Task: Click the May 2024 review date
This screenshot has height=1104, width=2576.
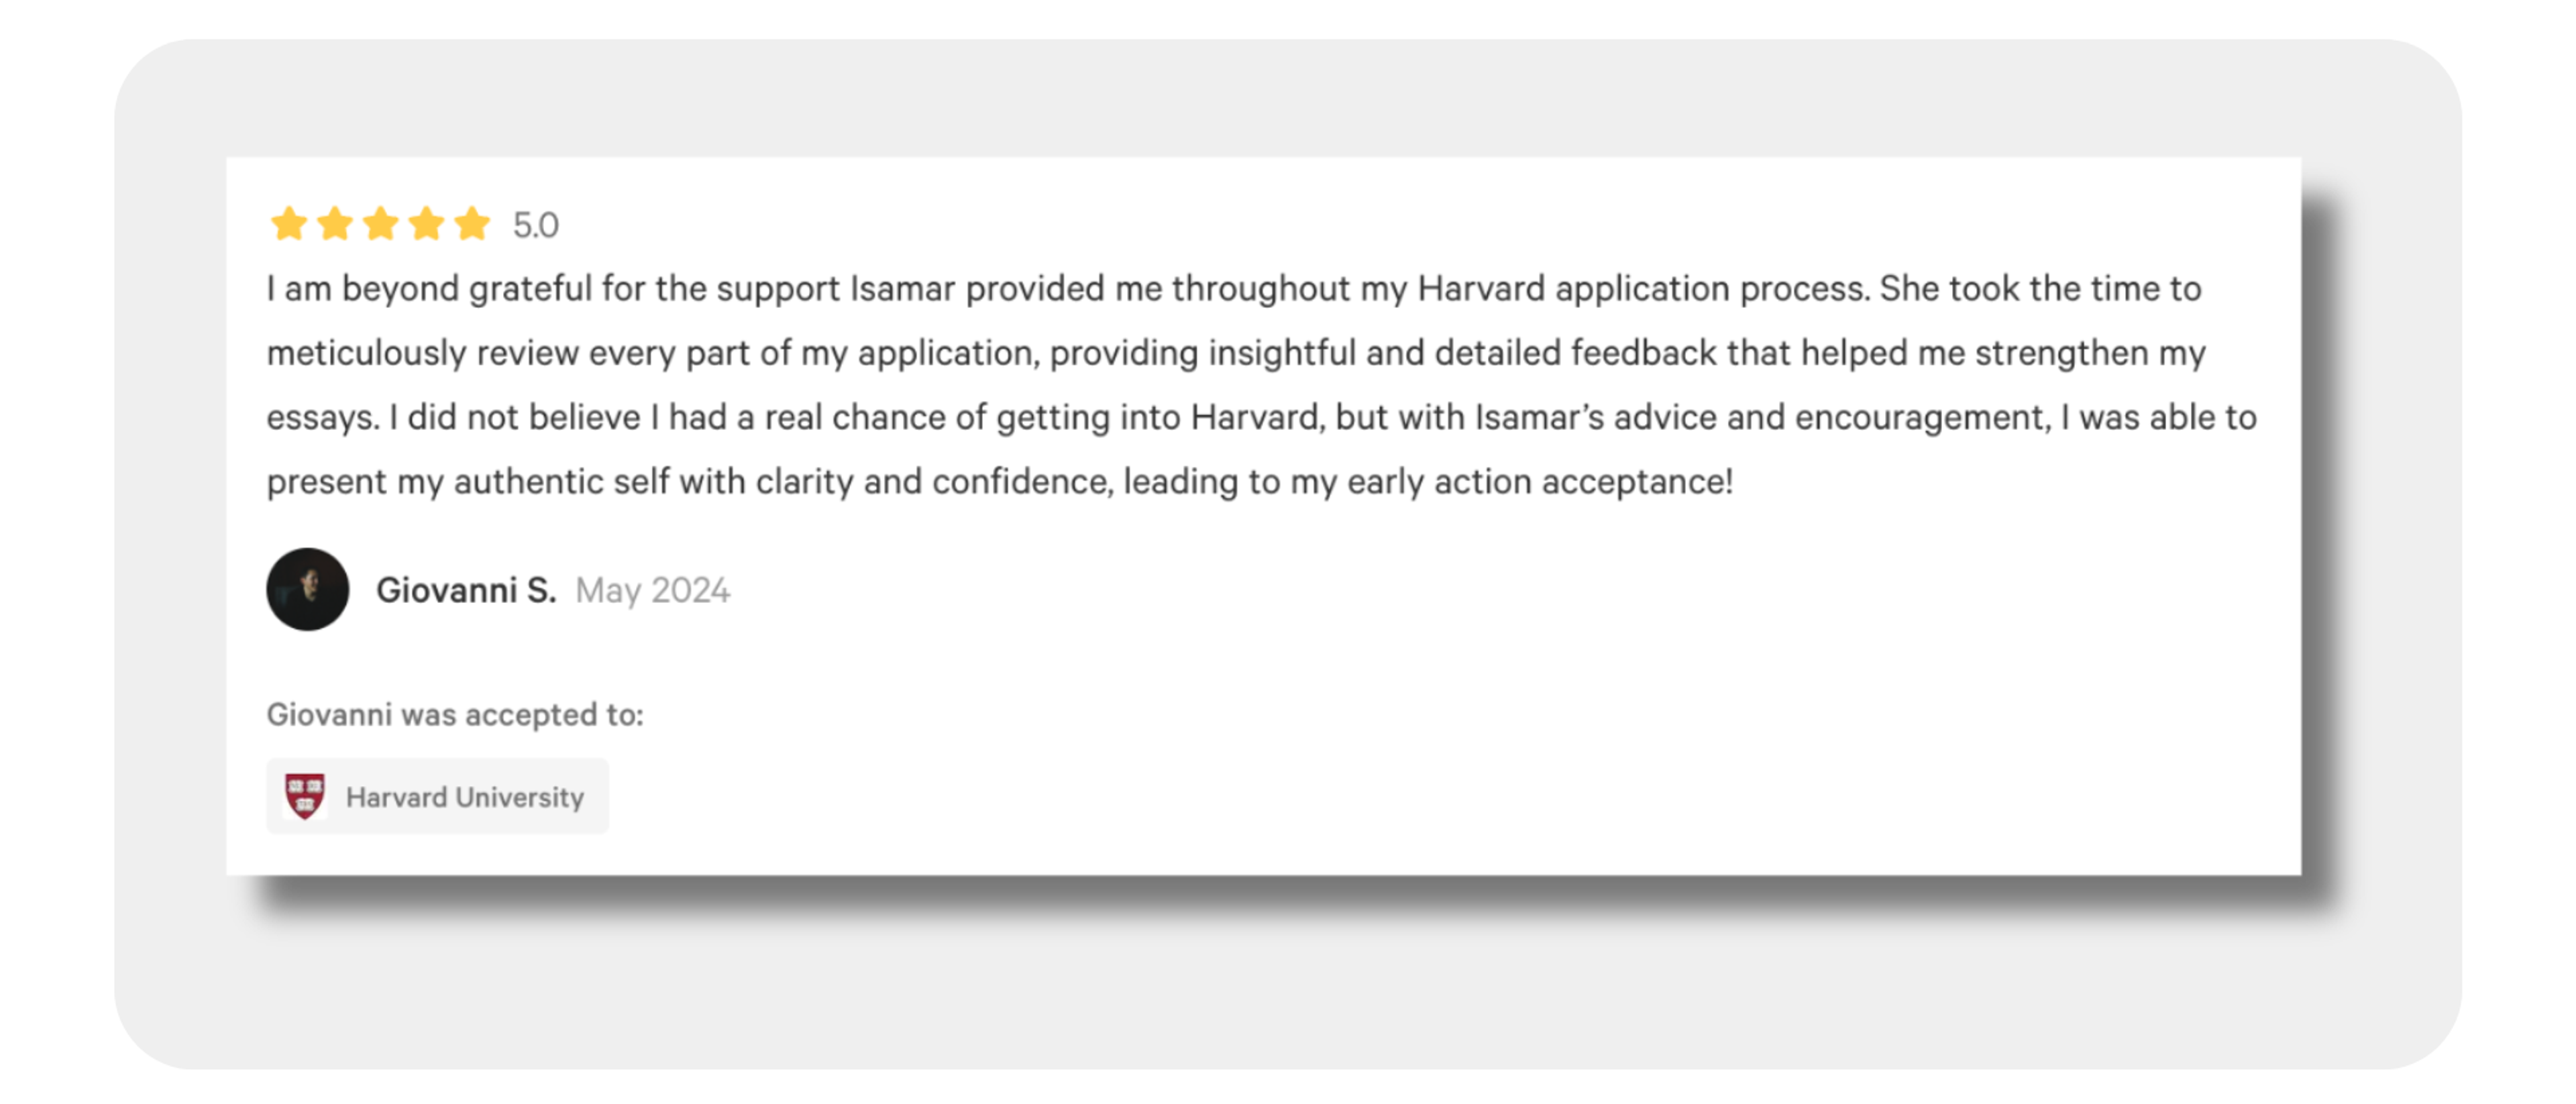Action: 653,590
